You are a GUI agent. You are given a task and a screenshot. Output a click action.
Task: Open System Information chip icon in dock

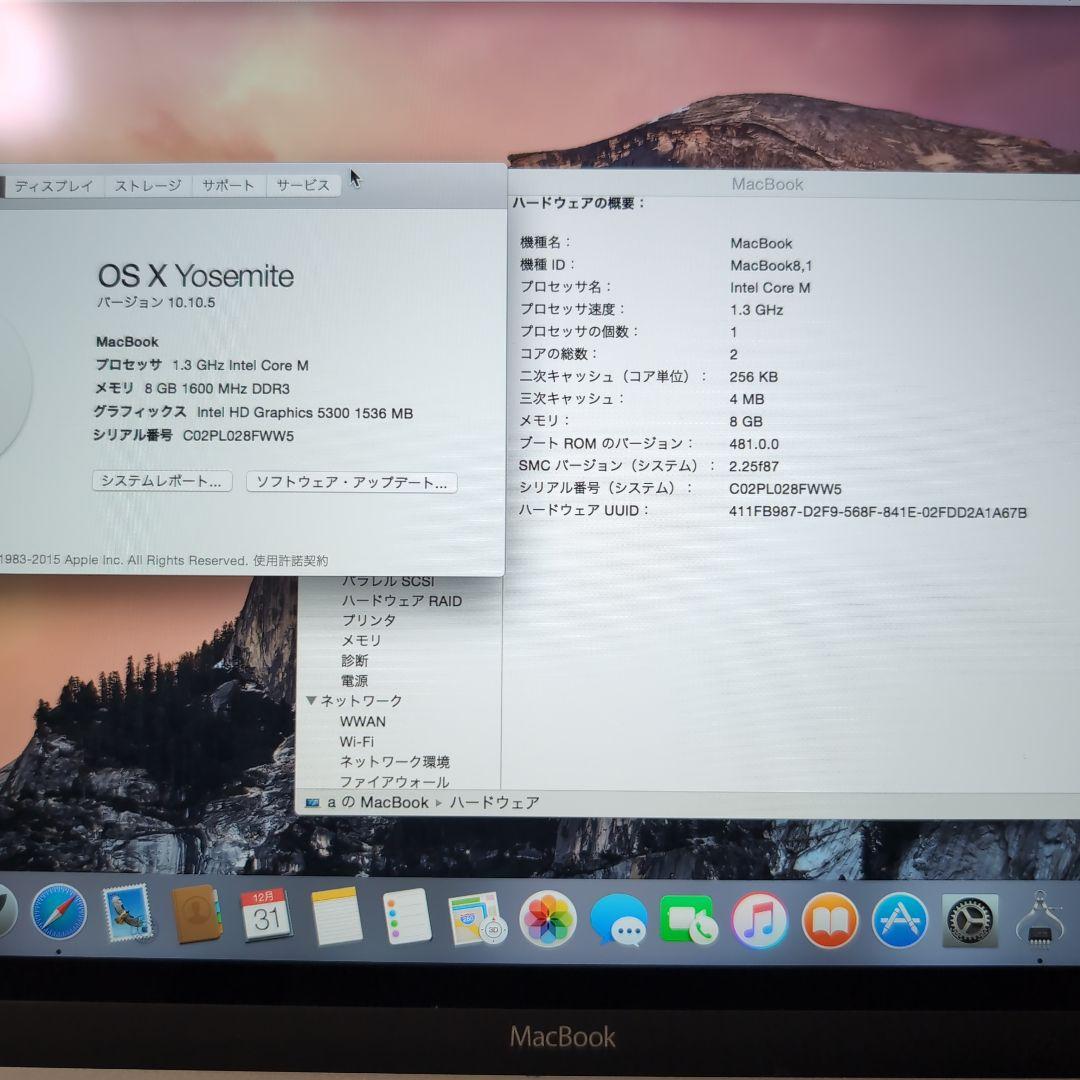pos(1040,918)
